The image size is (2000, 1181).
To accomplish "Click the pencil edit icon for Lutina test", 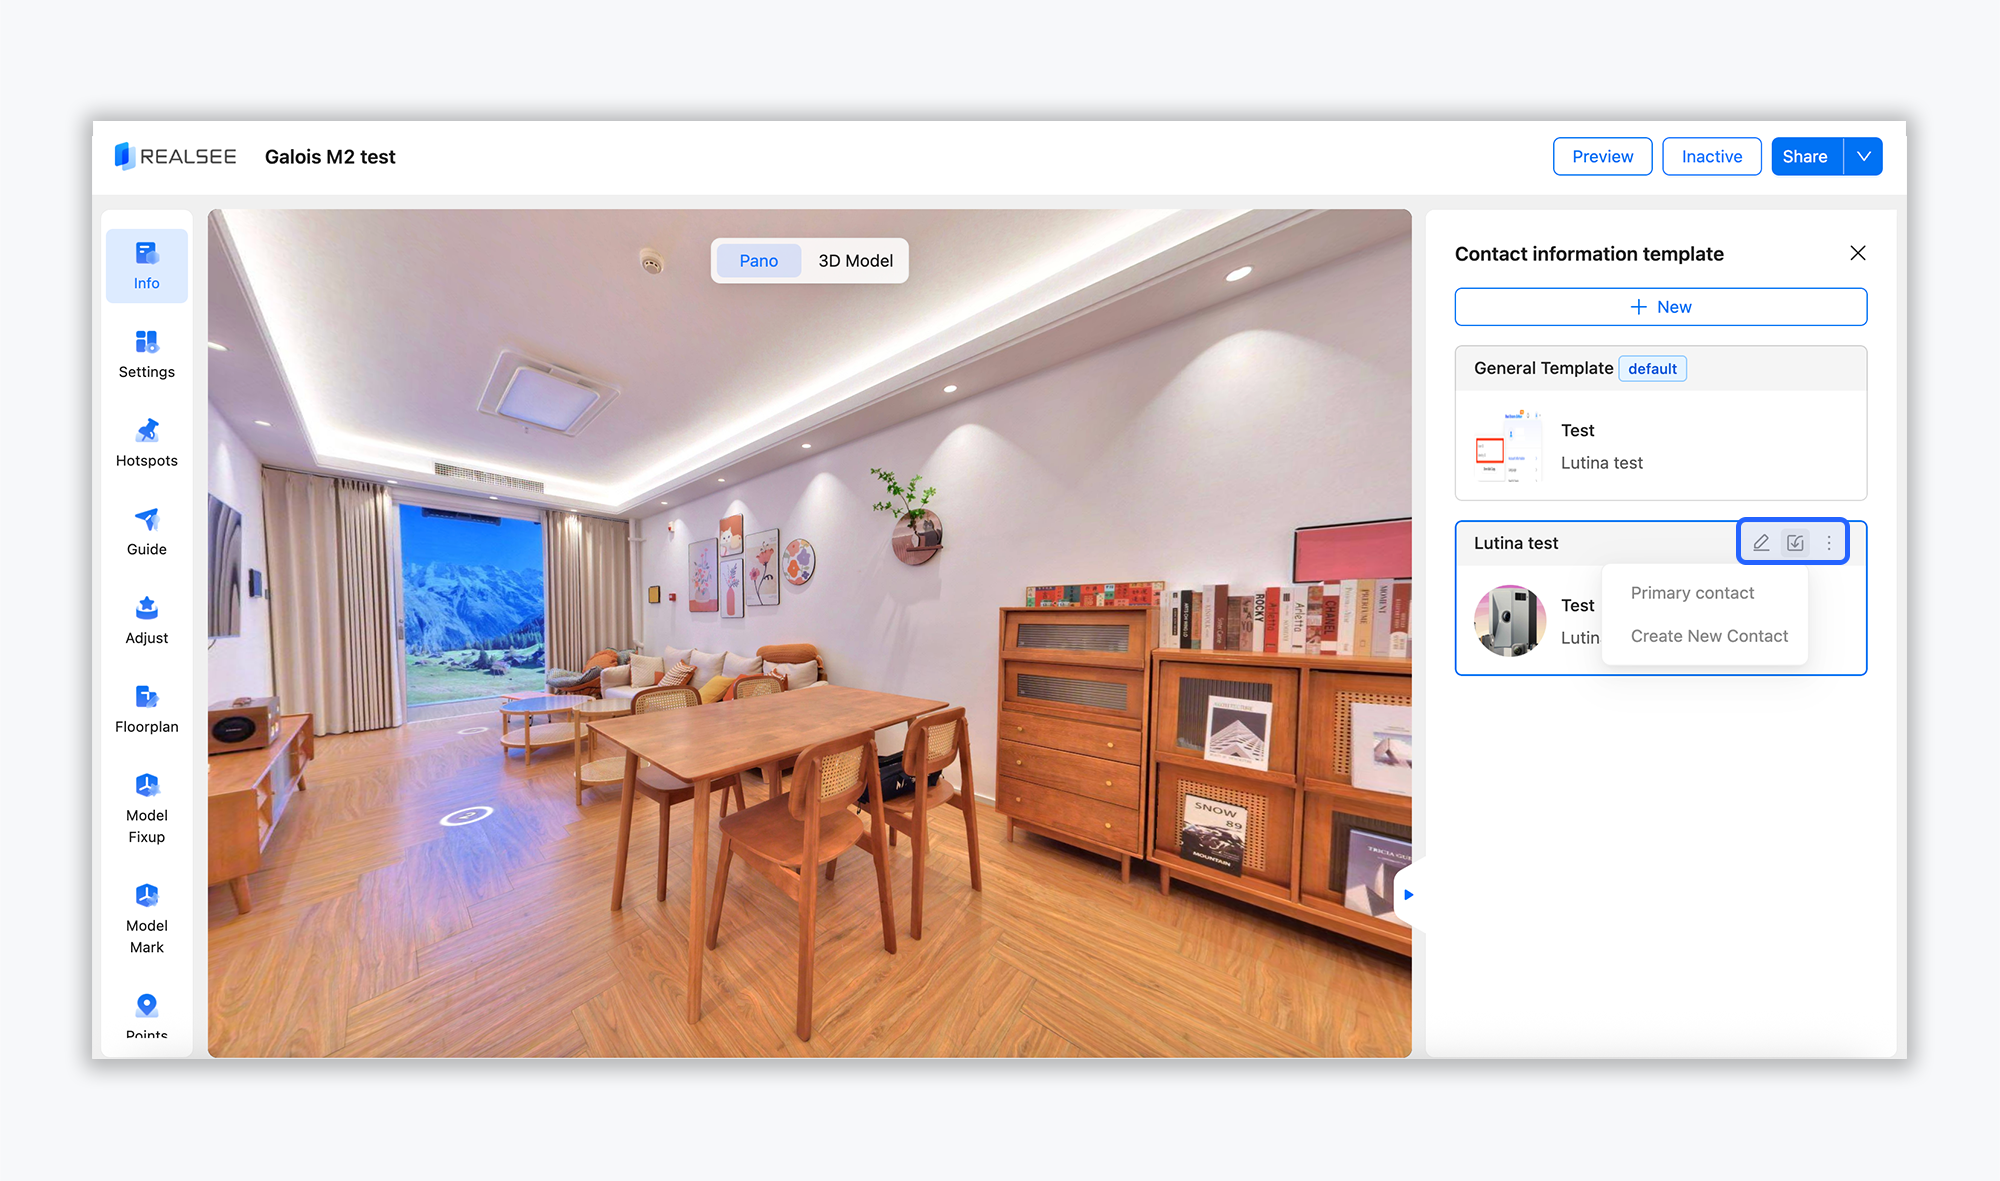I will 1761,542.
